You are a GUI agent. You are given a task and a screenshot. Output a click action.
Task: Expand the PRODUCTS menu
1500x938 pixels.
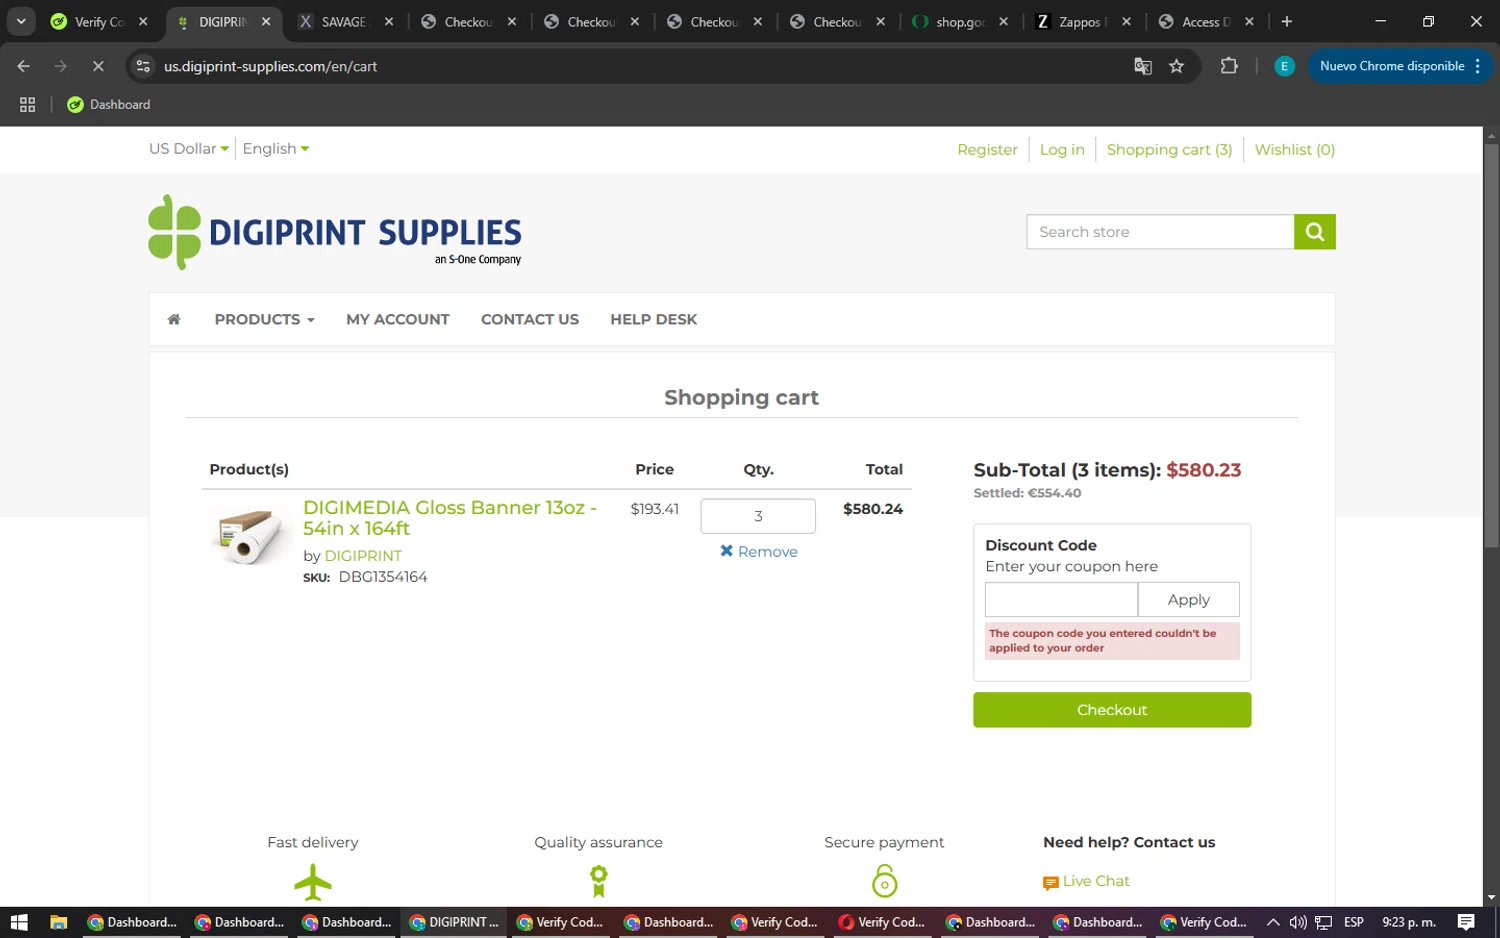tap(264, 319)
